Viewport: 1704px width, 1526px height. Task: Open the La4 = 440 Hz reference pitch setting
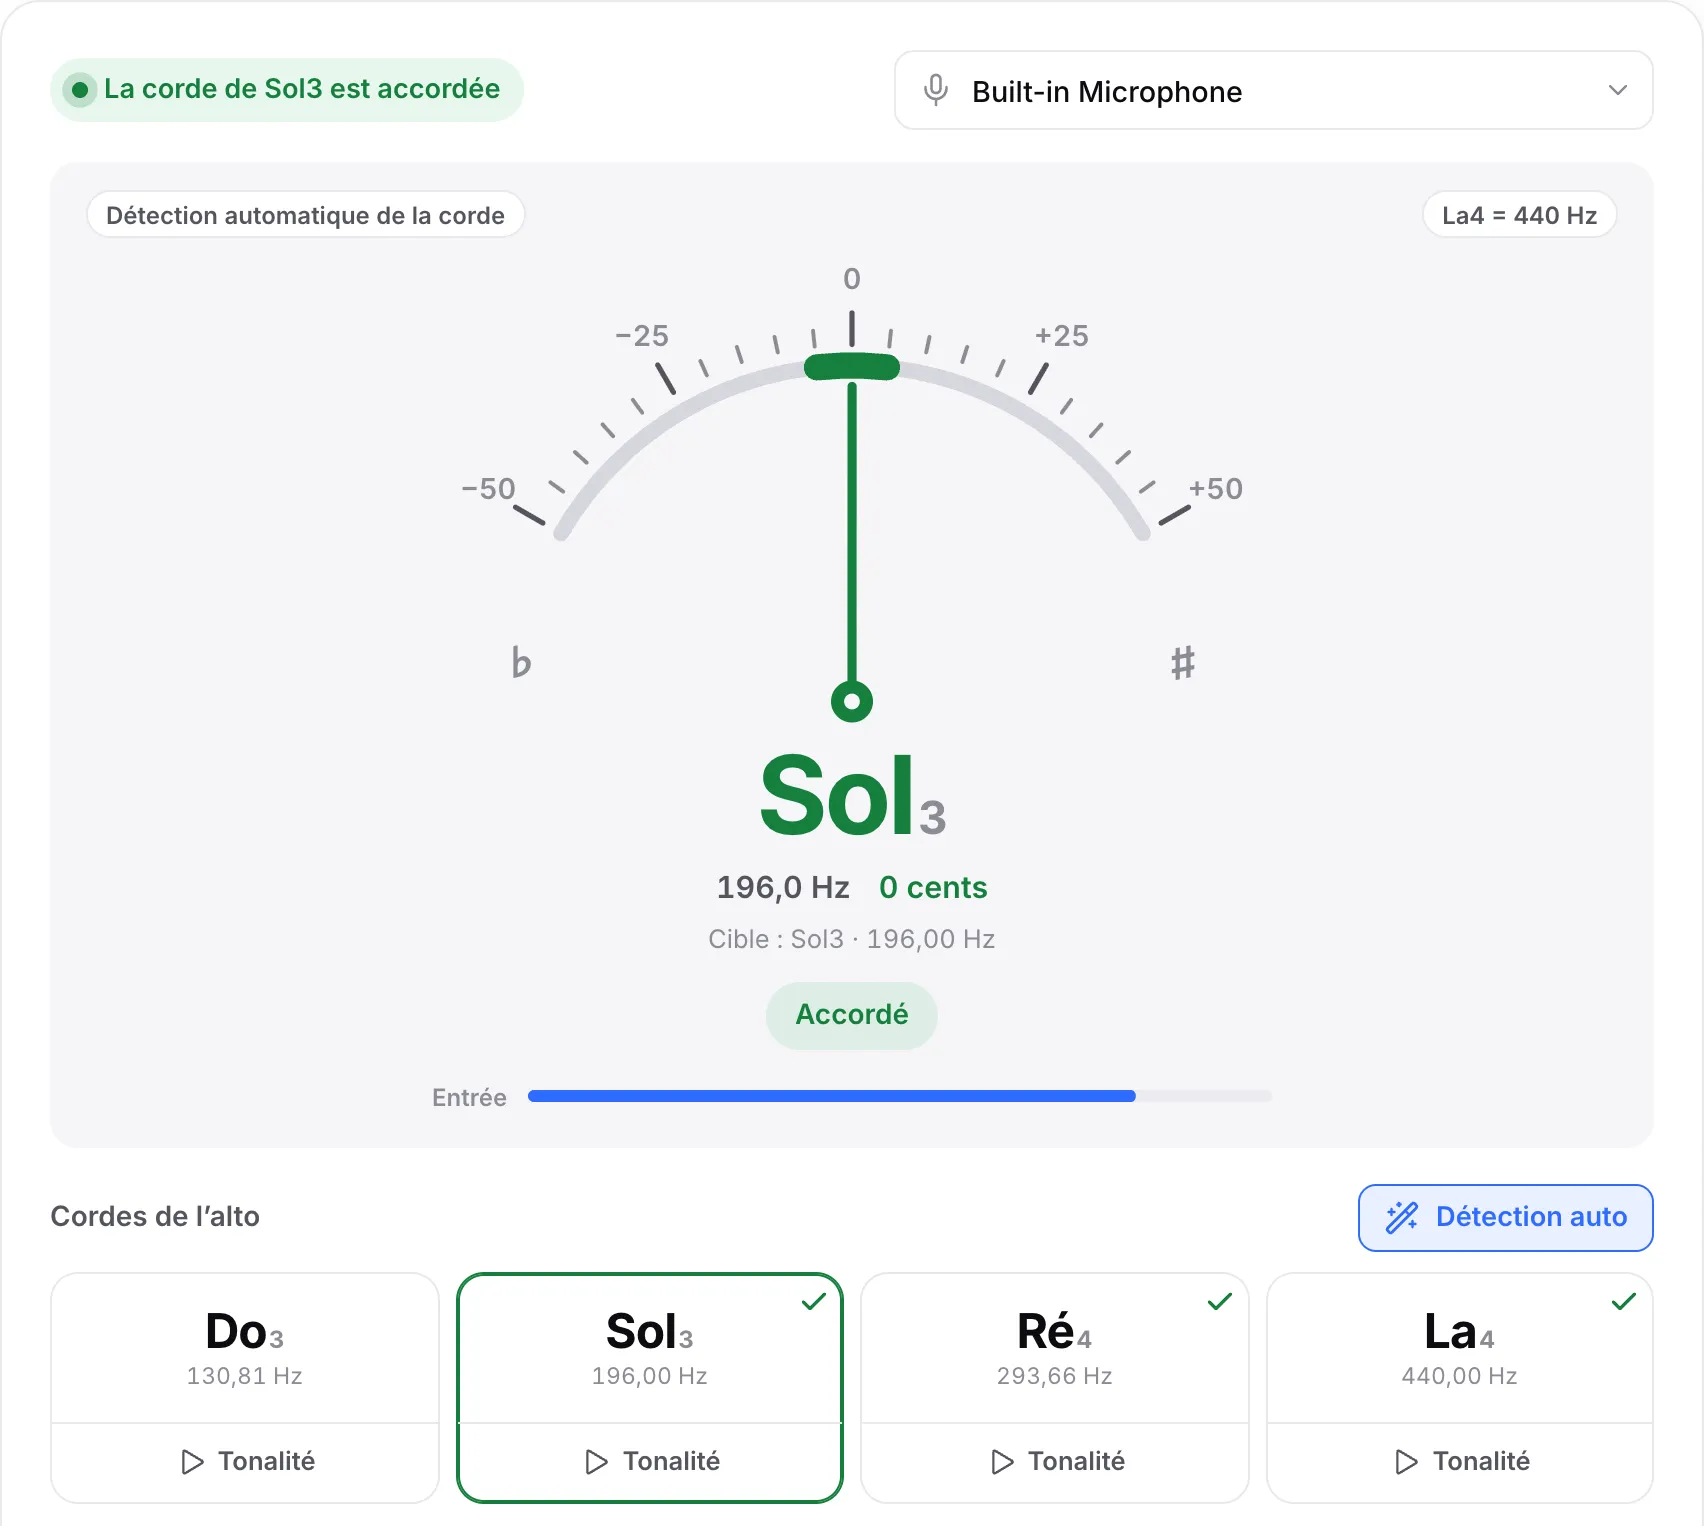coord(1519,215)
